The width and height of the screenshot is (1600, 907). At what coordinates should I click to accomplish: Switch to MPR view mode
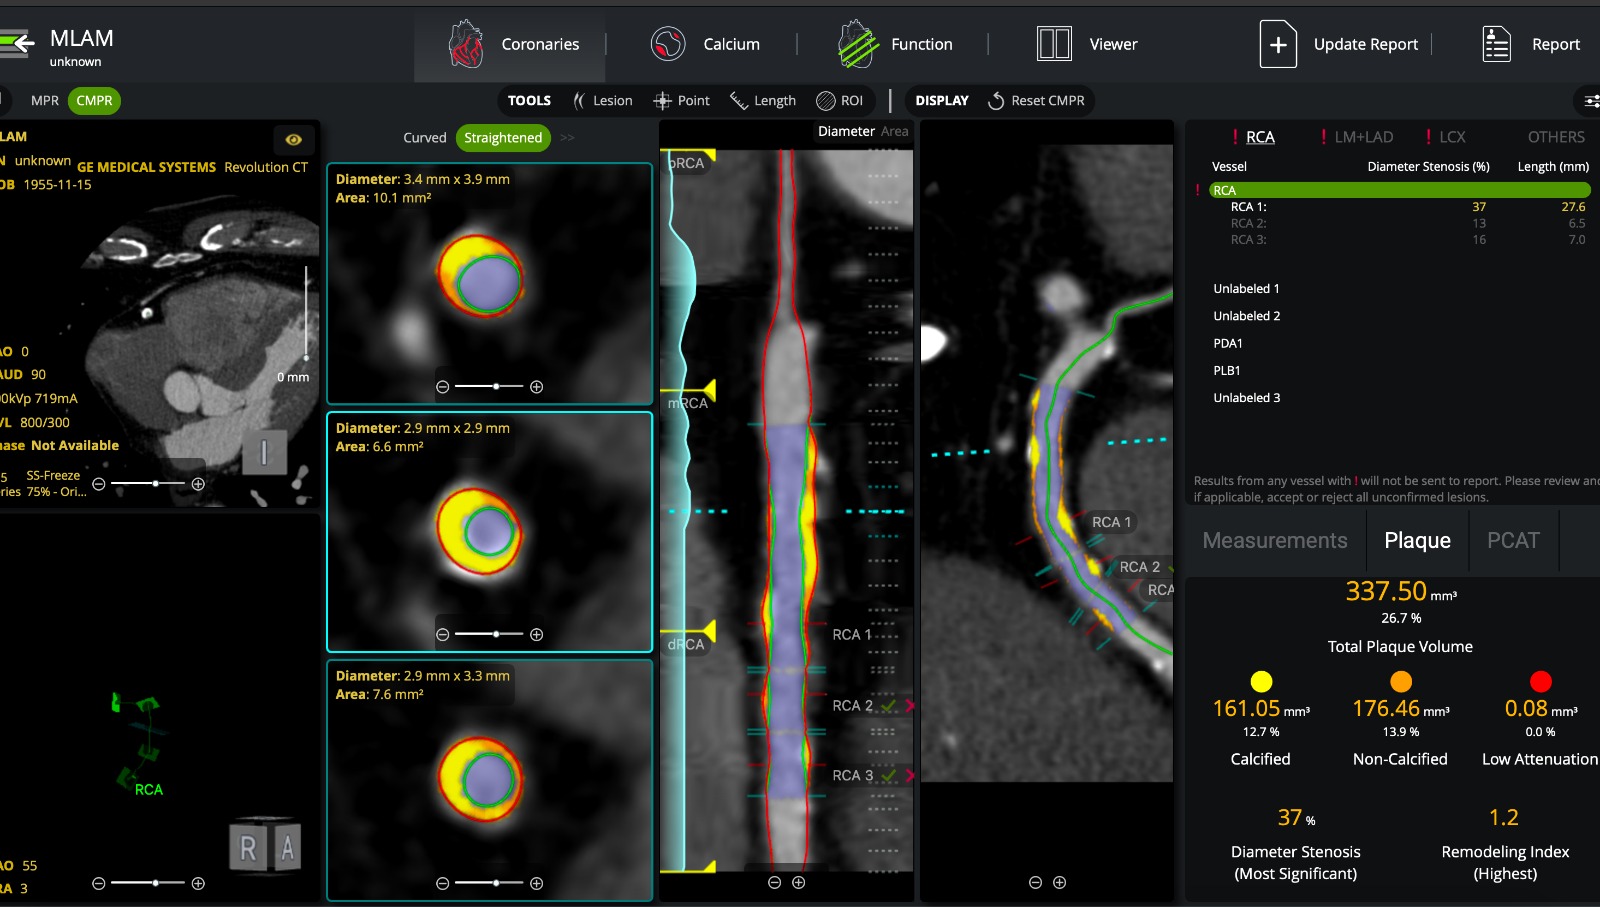[x=45, y=101]
